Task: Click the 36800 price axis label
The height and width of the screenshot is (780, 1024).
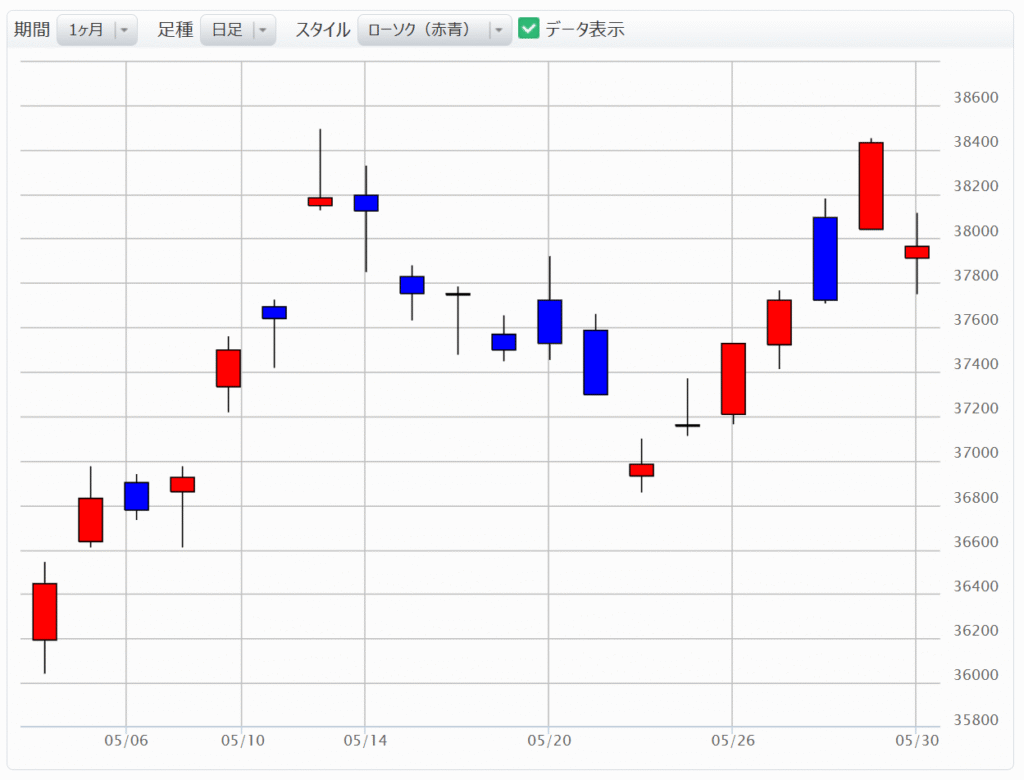Action: (x=976, y=498)
